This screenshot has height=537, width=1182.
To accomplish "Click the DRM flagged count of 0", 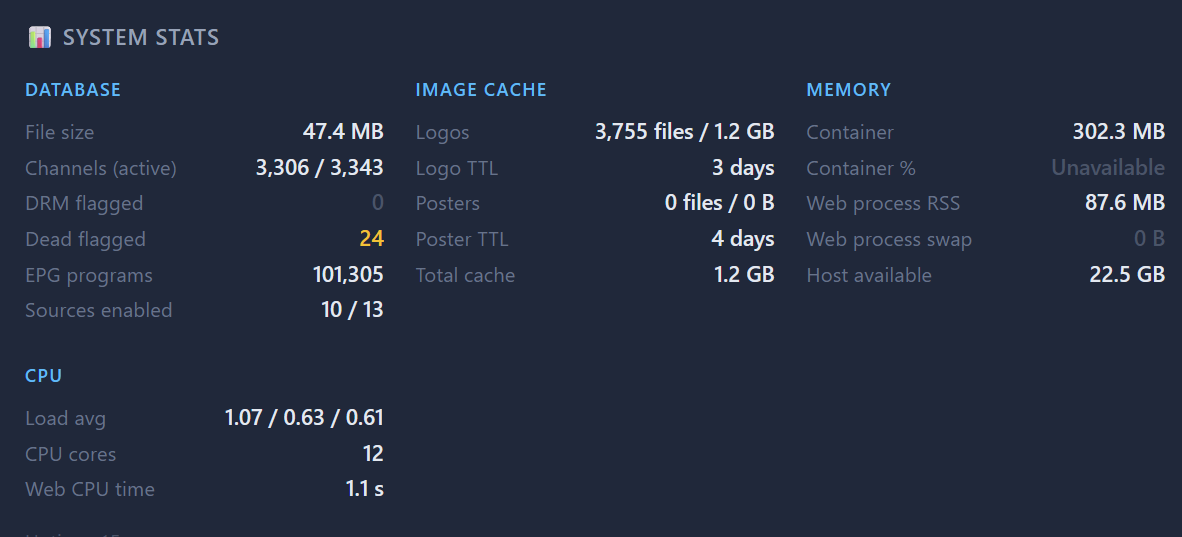I will (377, 203).
